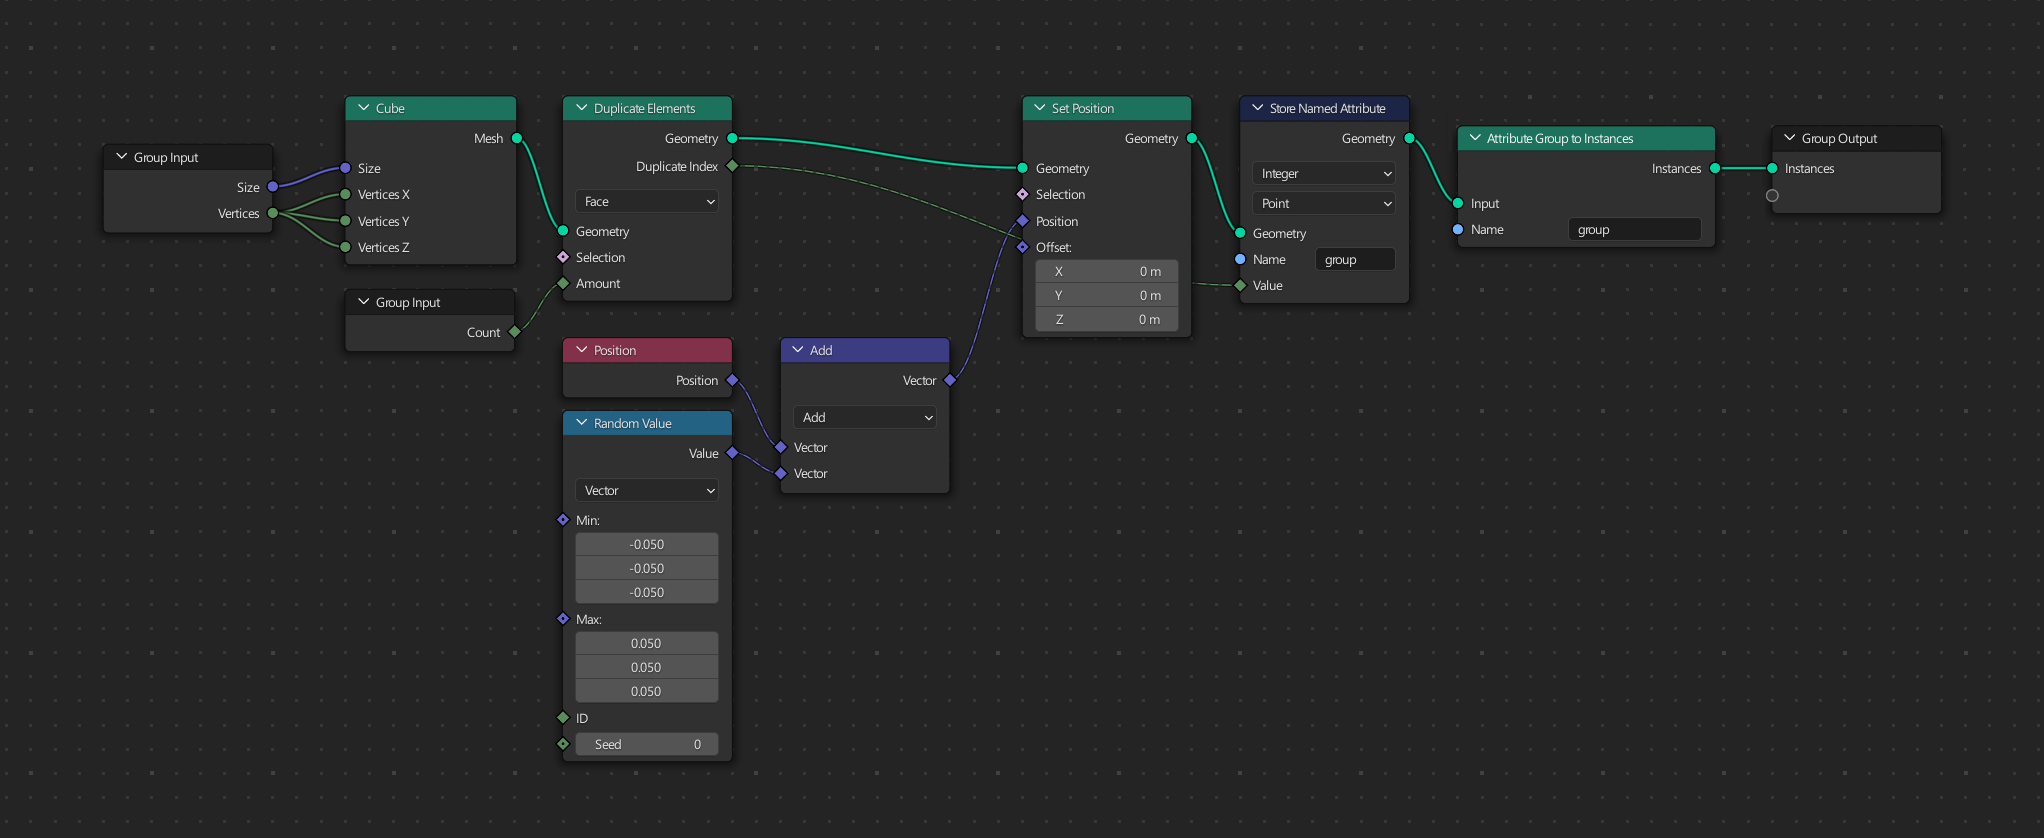
Task: Select the Random Value node title text
Action: pyautogui.click(x=633, y=423)
